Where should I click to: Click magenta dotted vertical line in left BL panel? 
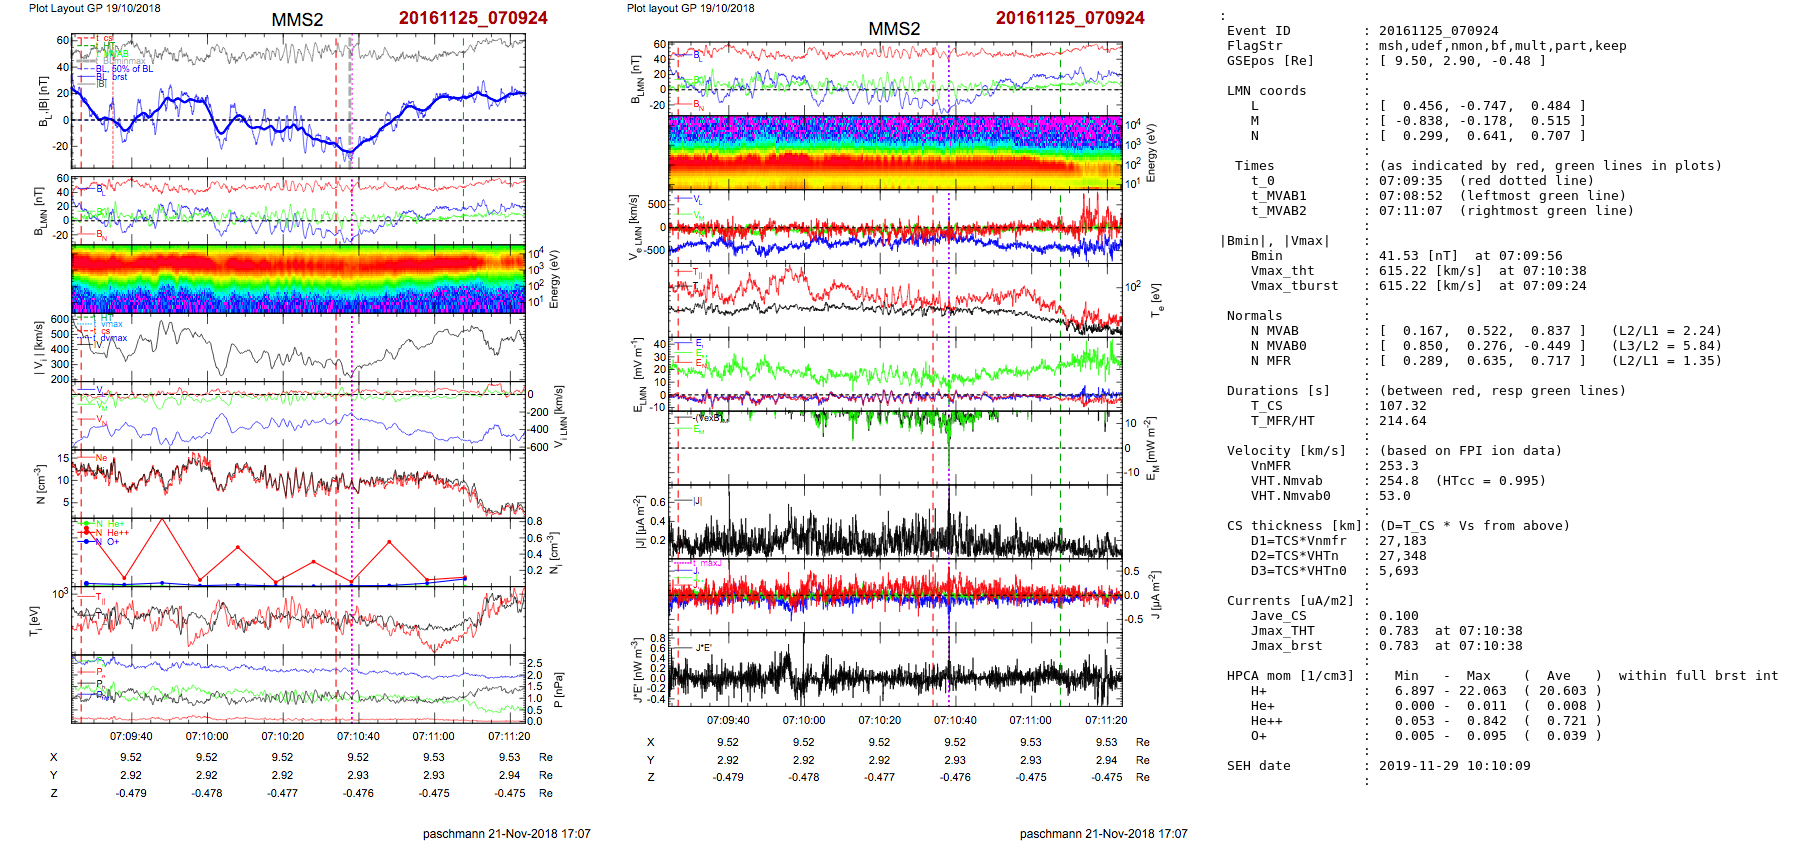pos(351,100)
